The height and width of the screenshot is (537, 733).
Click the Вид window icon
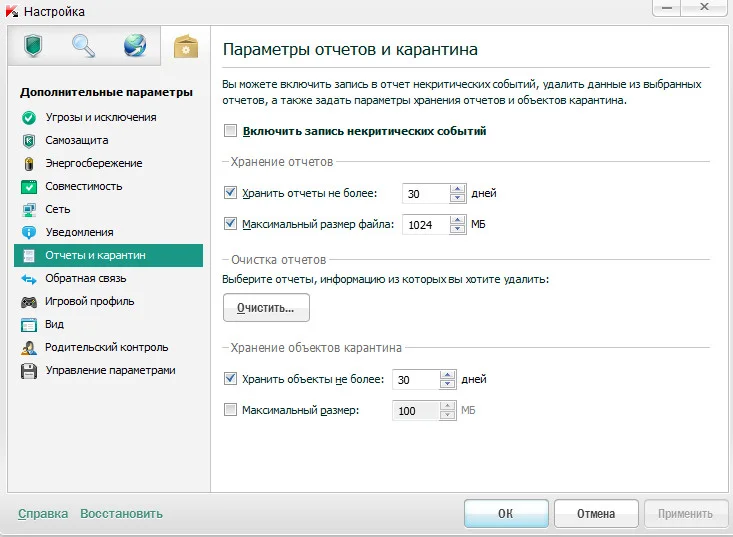tap(29, 324)
